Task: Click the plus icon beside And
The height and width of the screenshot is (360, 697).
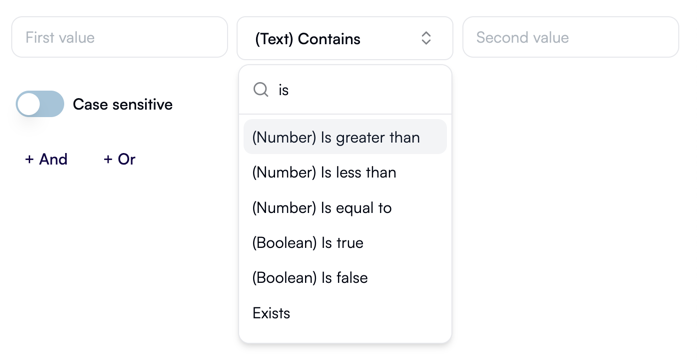Action: pyautogui.click(x=29, y=159)
